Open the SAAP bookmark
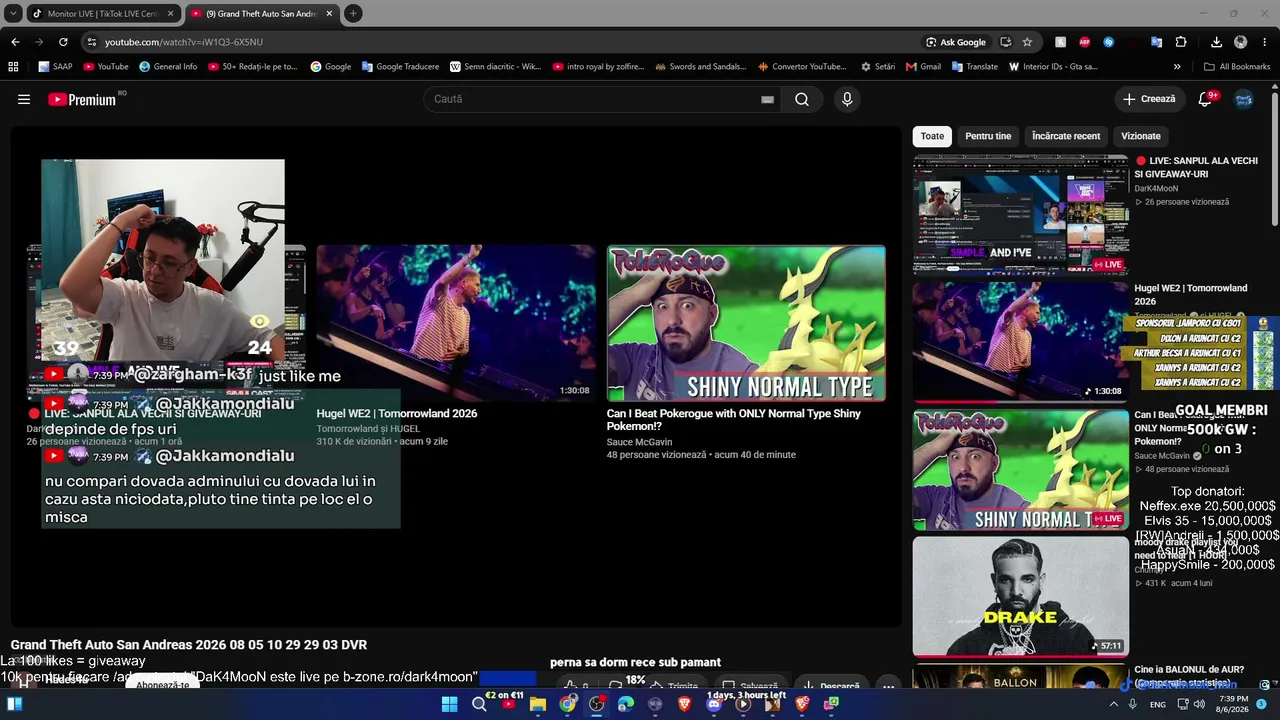The width and height of the screenshot is (1280, 720). tap(55, 67)
